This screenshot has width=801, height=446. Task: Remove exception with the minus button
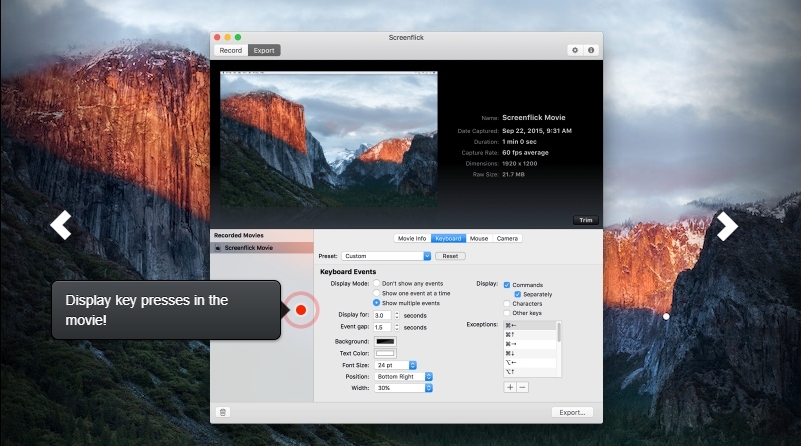coord(522,387)
